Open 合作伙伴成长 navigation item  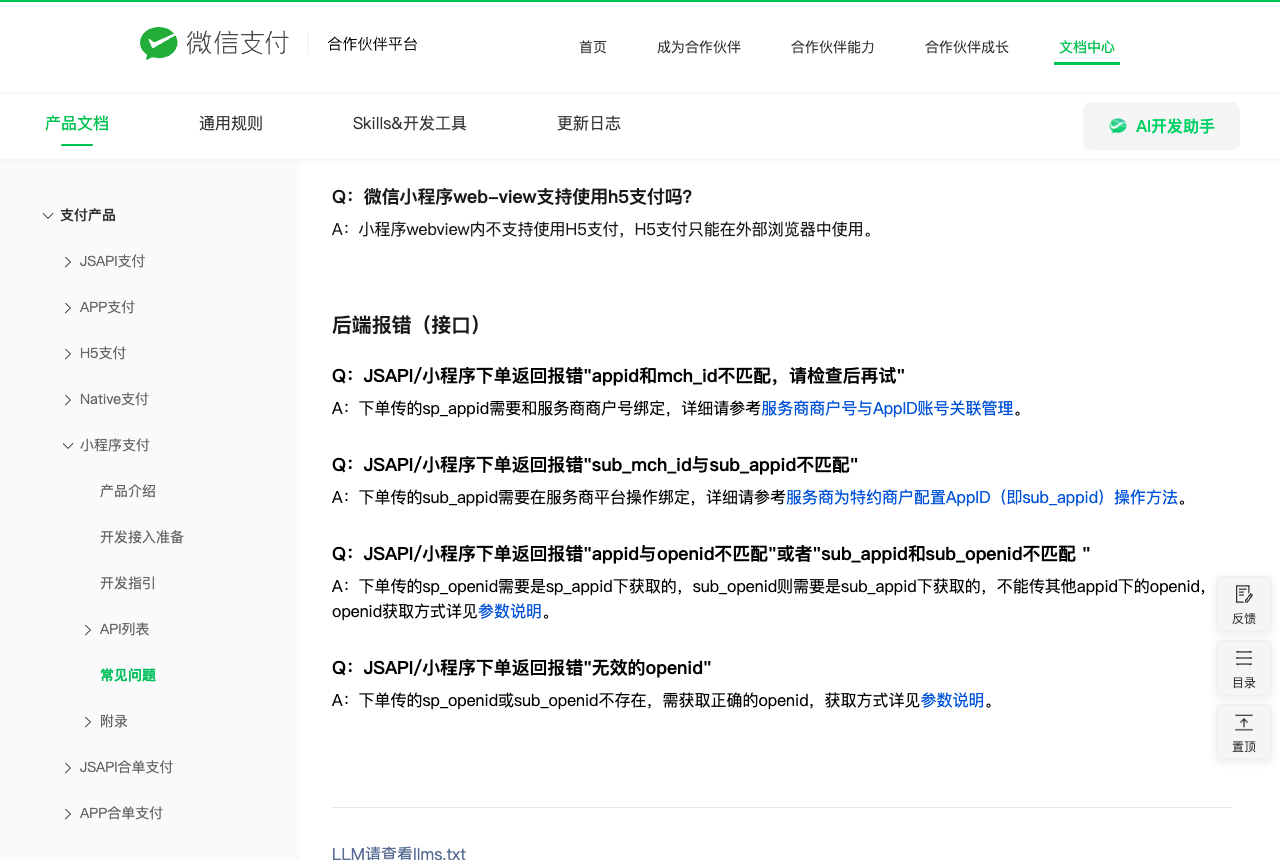967,47
